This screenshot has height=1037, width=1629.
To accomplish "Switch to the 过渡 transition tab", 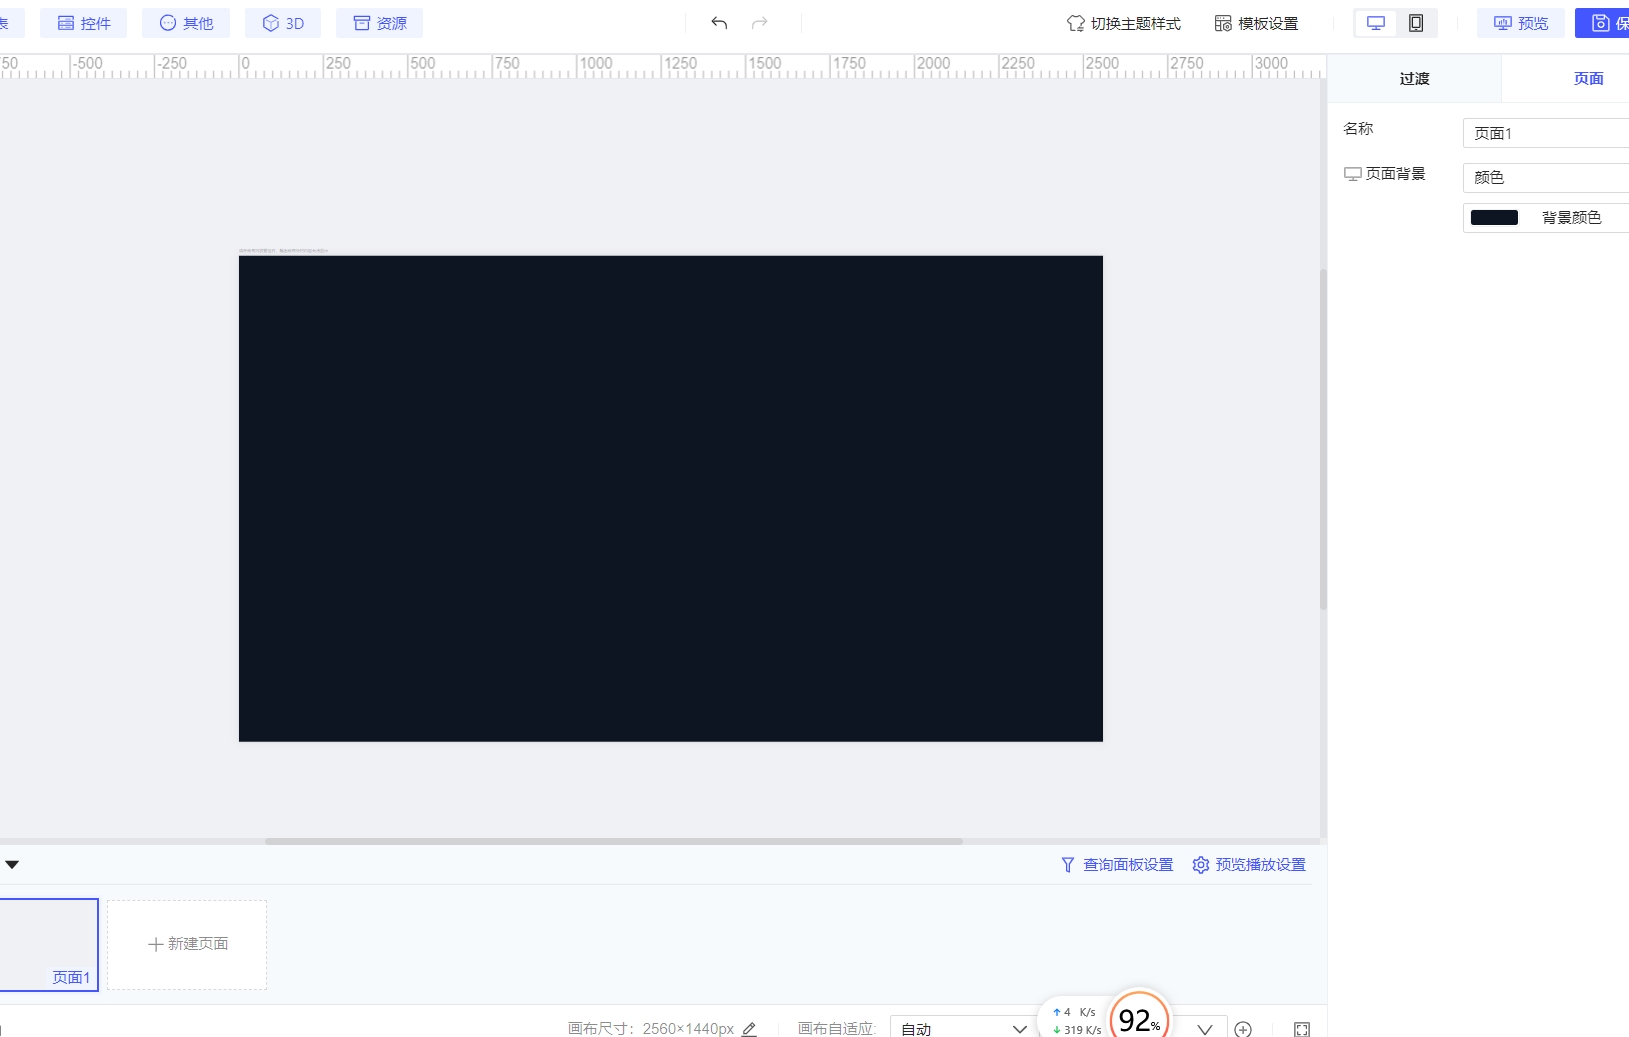I will [x=1414, y=78].
